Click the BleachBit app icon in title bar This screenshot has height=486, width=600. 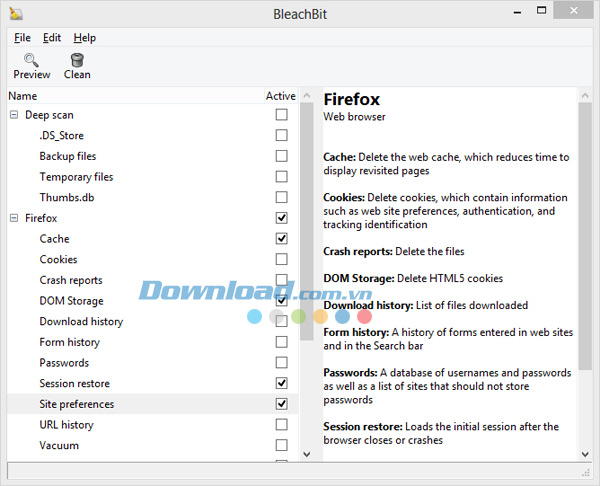(16, 13)
